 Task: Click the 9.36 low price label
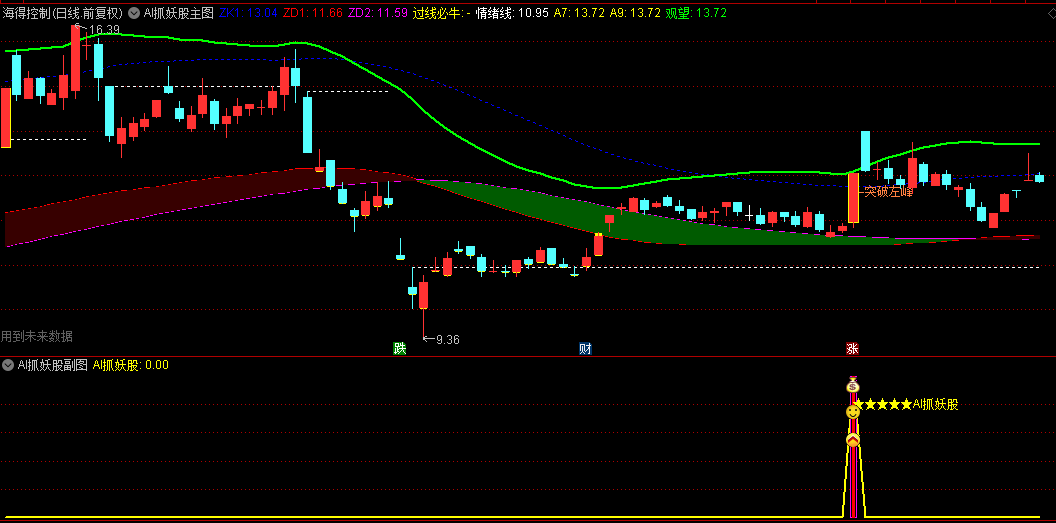click(448, 340)
